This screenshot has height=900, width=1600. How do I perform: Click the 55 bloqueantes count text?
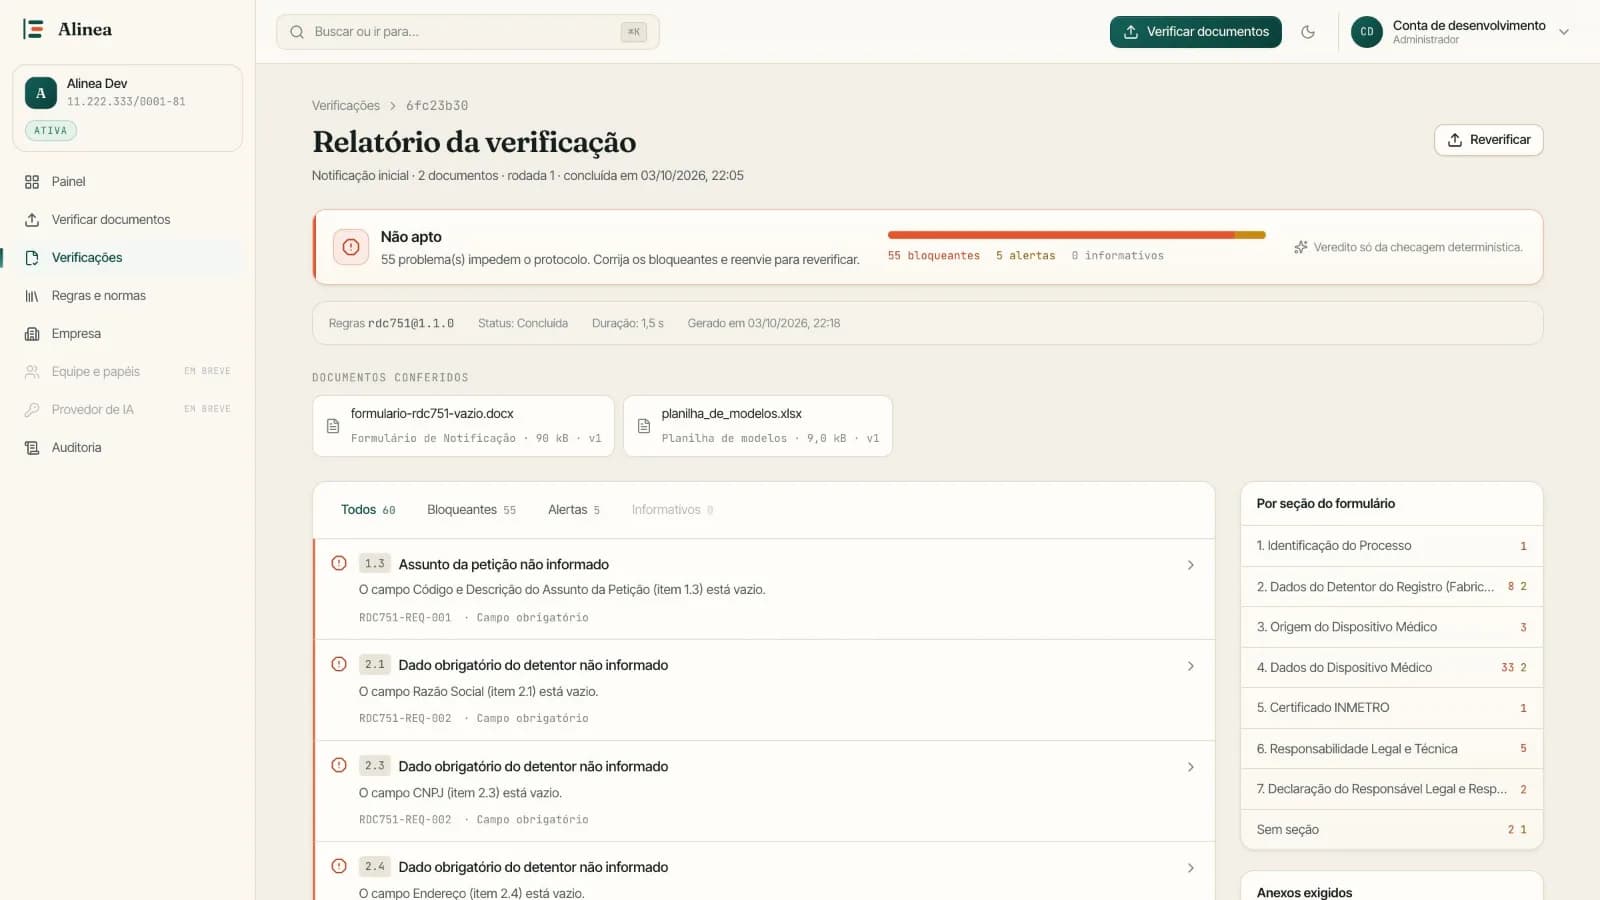934,256
